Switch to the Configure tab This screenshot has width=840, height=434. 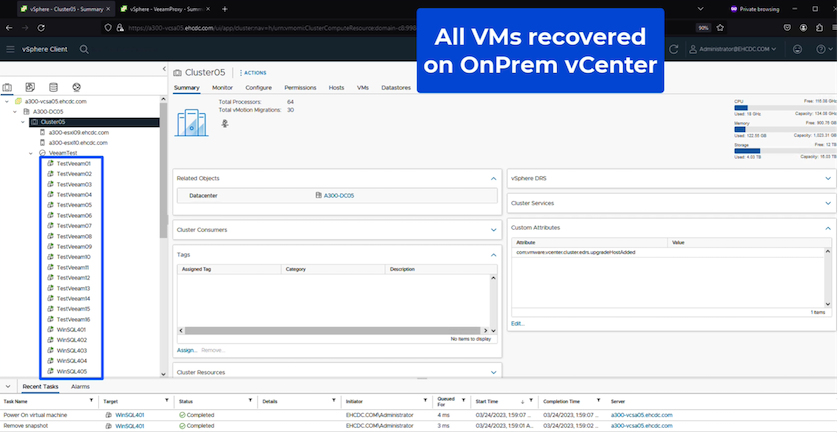[259, 88]
